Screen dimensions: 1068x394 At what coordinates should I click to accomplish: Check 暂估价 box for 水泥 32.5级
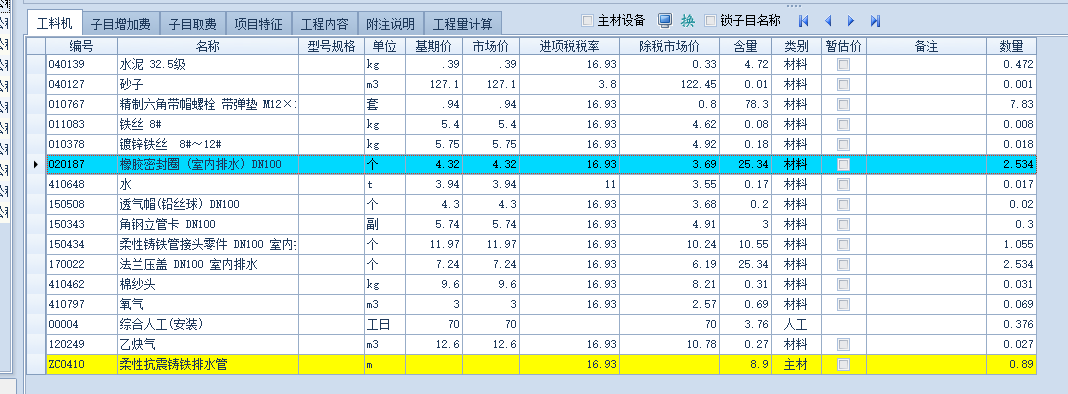843,65
